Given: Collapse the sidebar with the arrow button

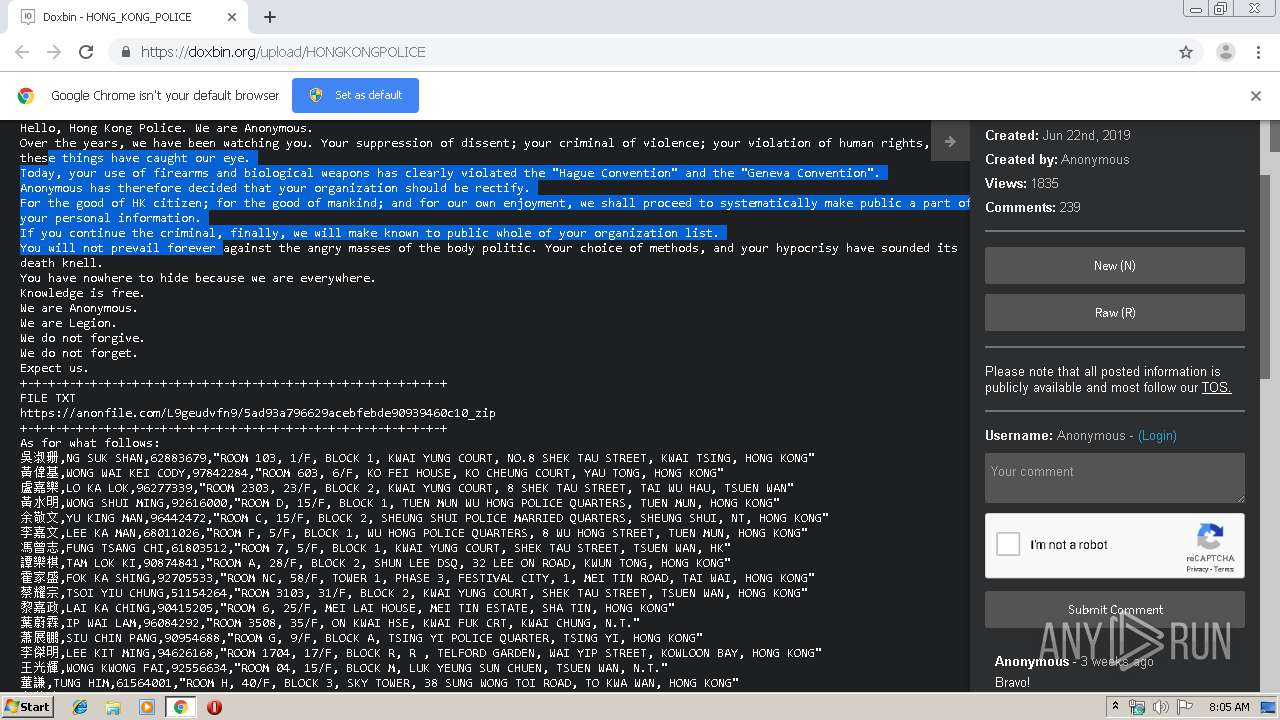Looking at the screenshot, I should pyautogui.click(x=950, y=142).
